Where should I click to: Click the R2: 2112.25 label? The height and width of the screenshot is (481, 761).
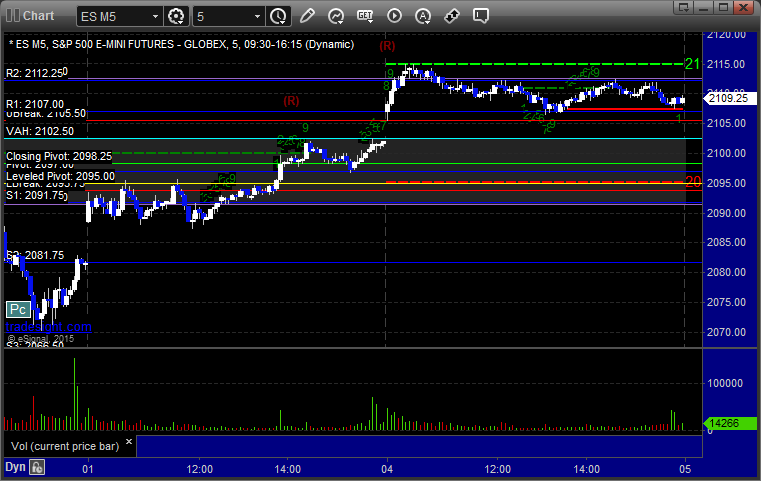pyautogui.click(x=34, y=73)
